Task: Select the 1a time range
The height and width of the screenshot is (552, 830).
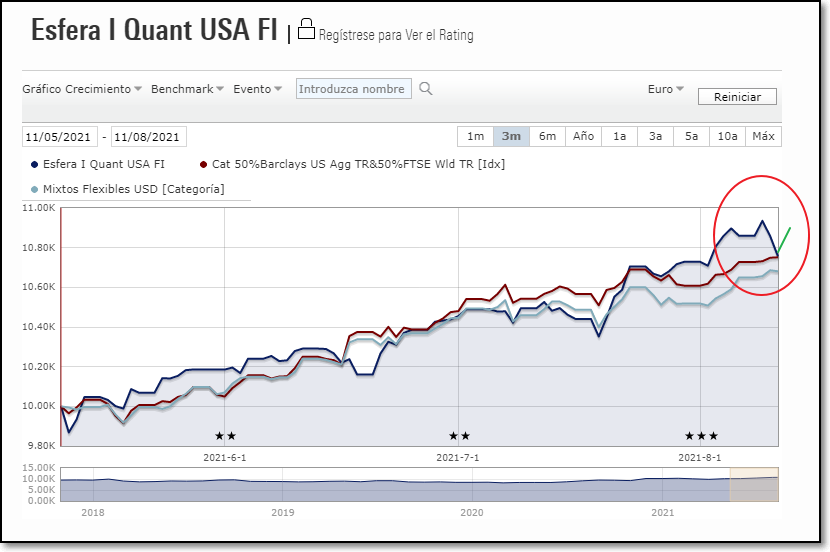Action: click(619, 136)
